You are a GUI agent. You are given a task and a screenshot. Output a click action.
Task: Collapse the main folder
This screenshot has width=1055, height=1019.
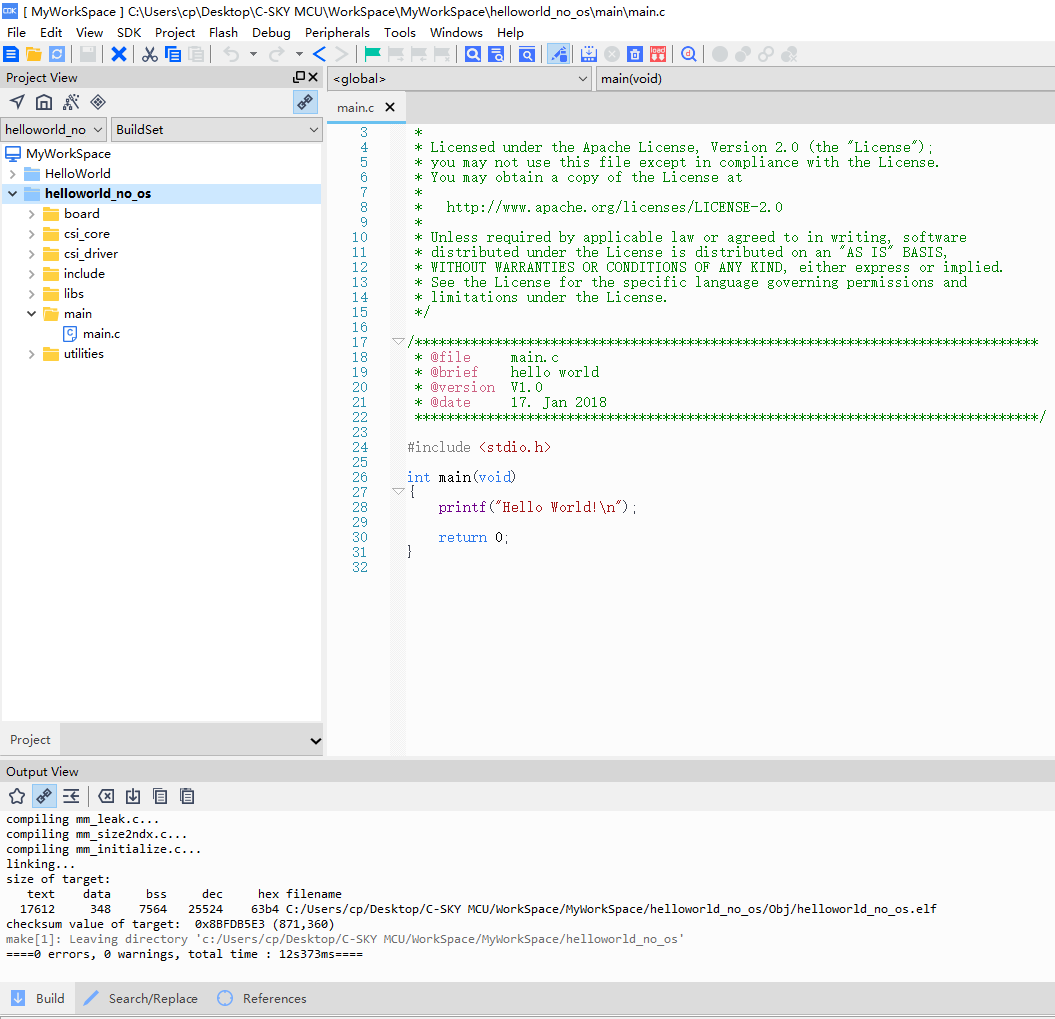pos(32,314)
